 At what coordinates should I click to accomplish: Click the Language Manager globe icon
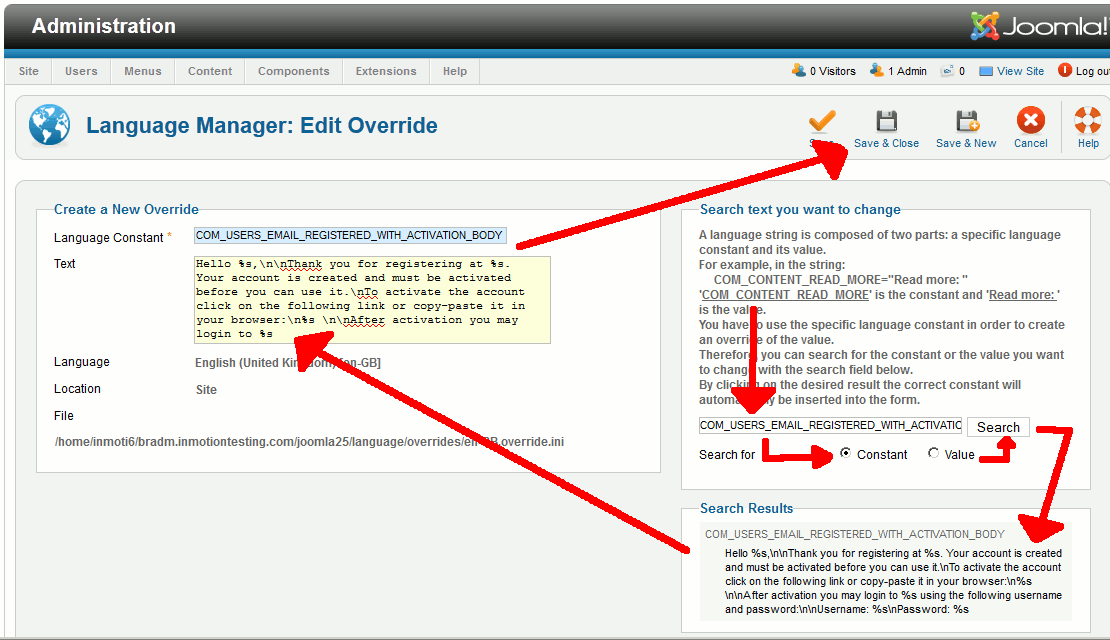tap(50, 125)
